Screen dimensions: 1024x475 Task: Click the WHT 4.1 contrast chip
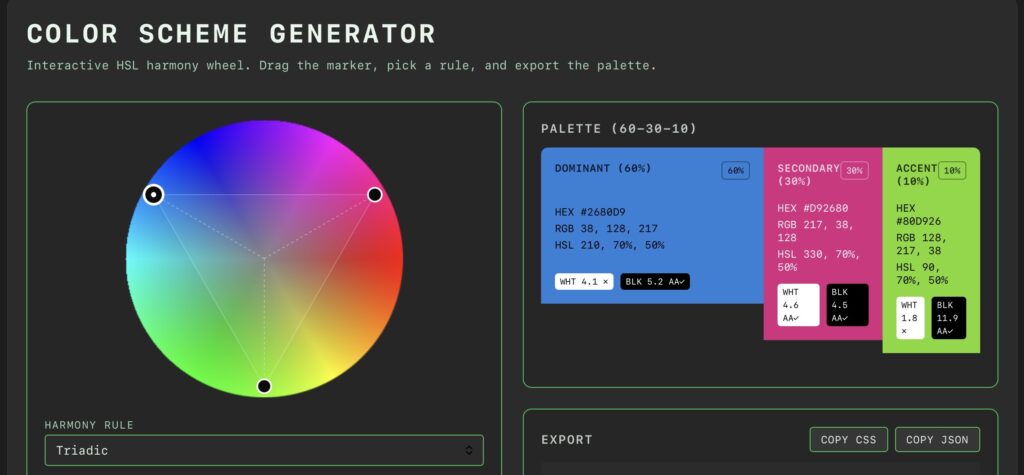click(x=584, y=282)
